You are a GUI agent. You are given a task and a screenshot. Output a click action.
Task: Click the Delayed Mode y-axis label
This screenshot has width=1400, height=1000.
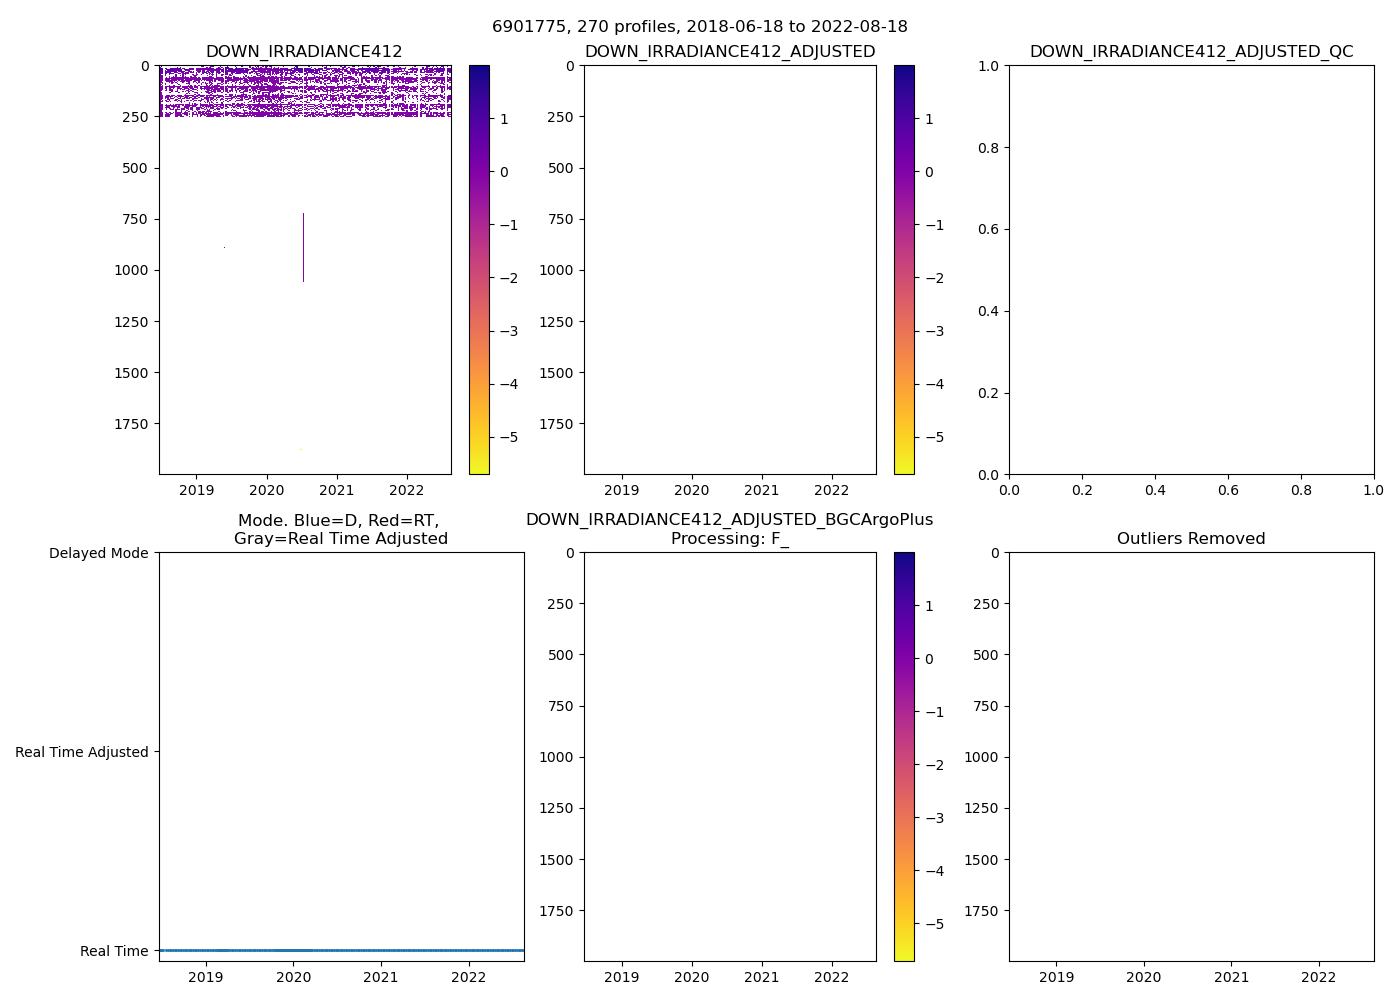pyautogui.click(x=98, y=553)
